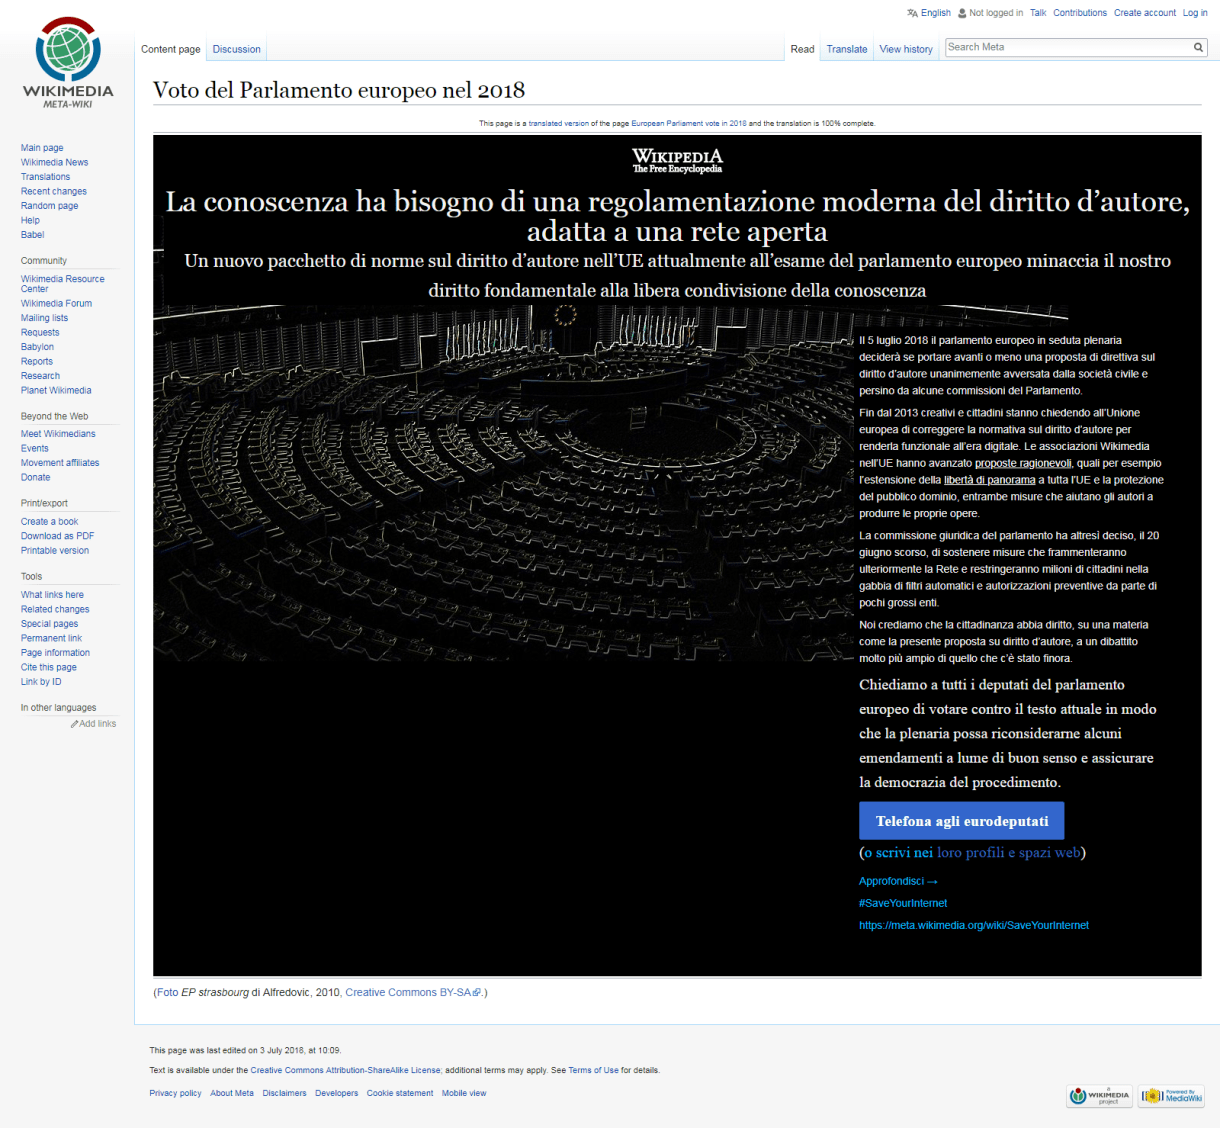Viewport: 1220px width, 1128px height.
Task: Open Terms of Use footer link
Action: (x=593, y=1070)
